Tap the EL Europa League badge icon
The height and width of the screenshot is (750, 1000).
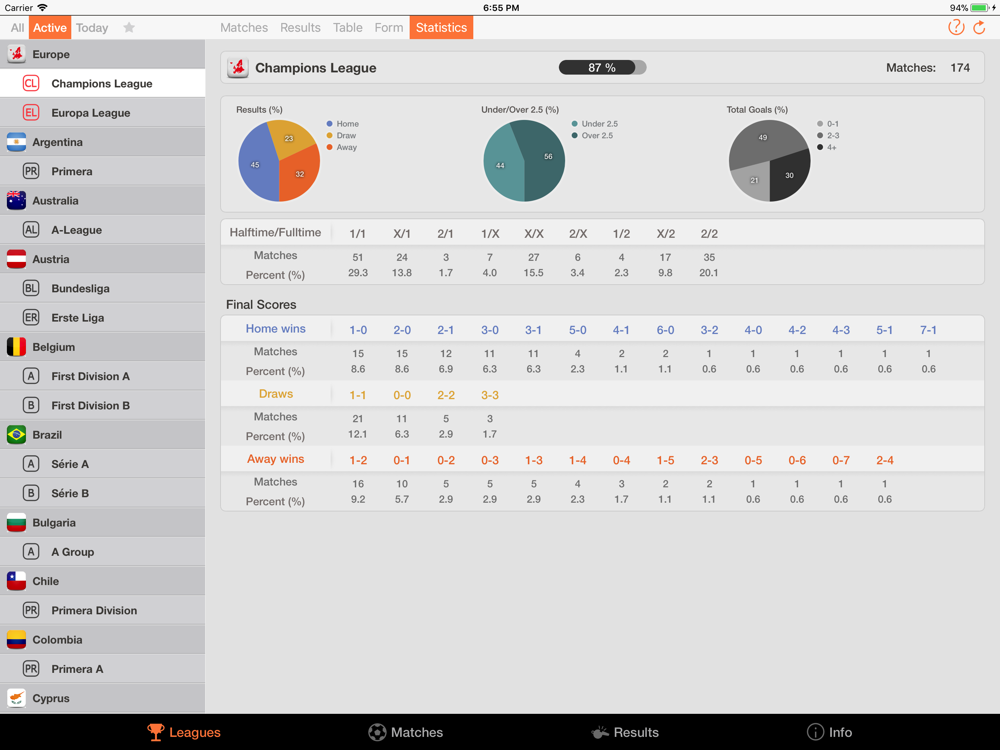point(31,113)
